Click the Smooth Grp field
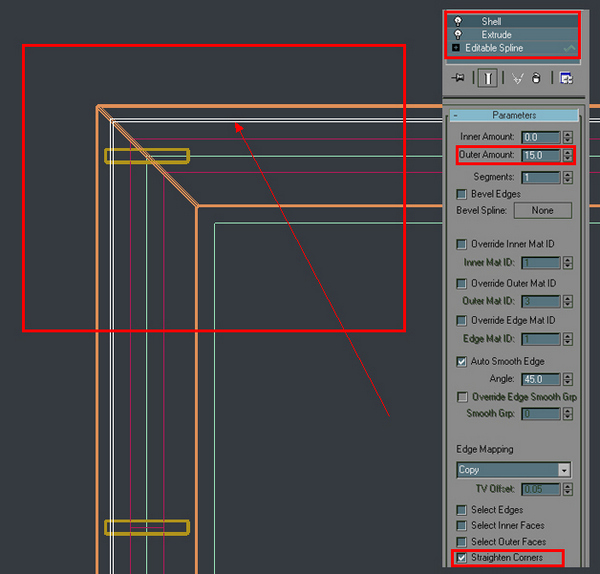600x574 pixels. pos(541,414)
